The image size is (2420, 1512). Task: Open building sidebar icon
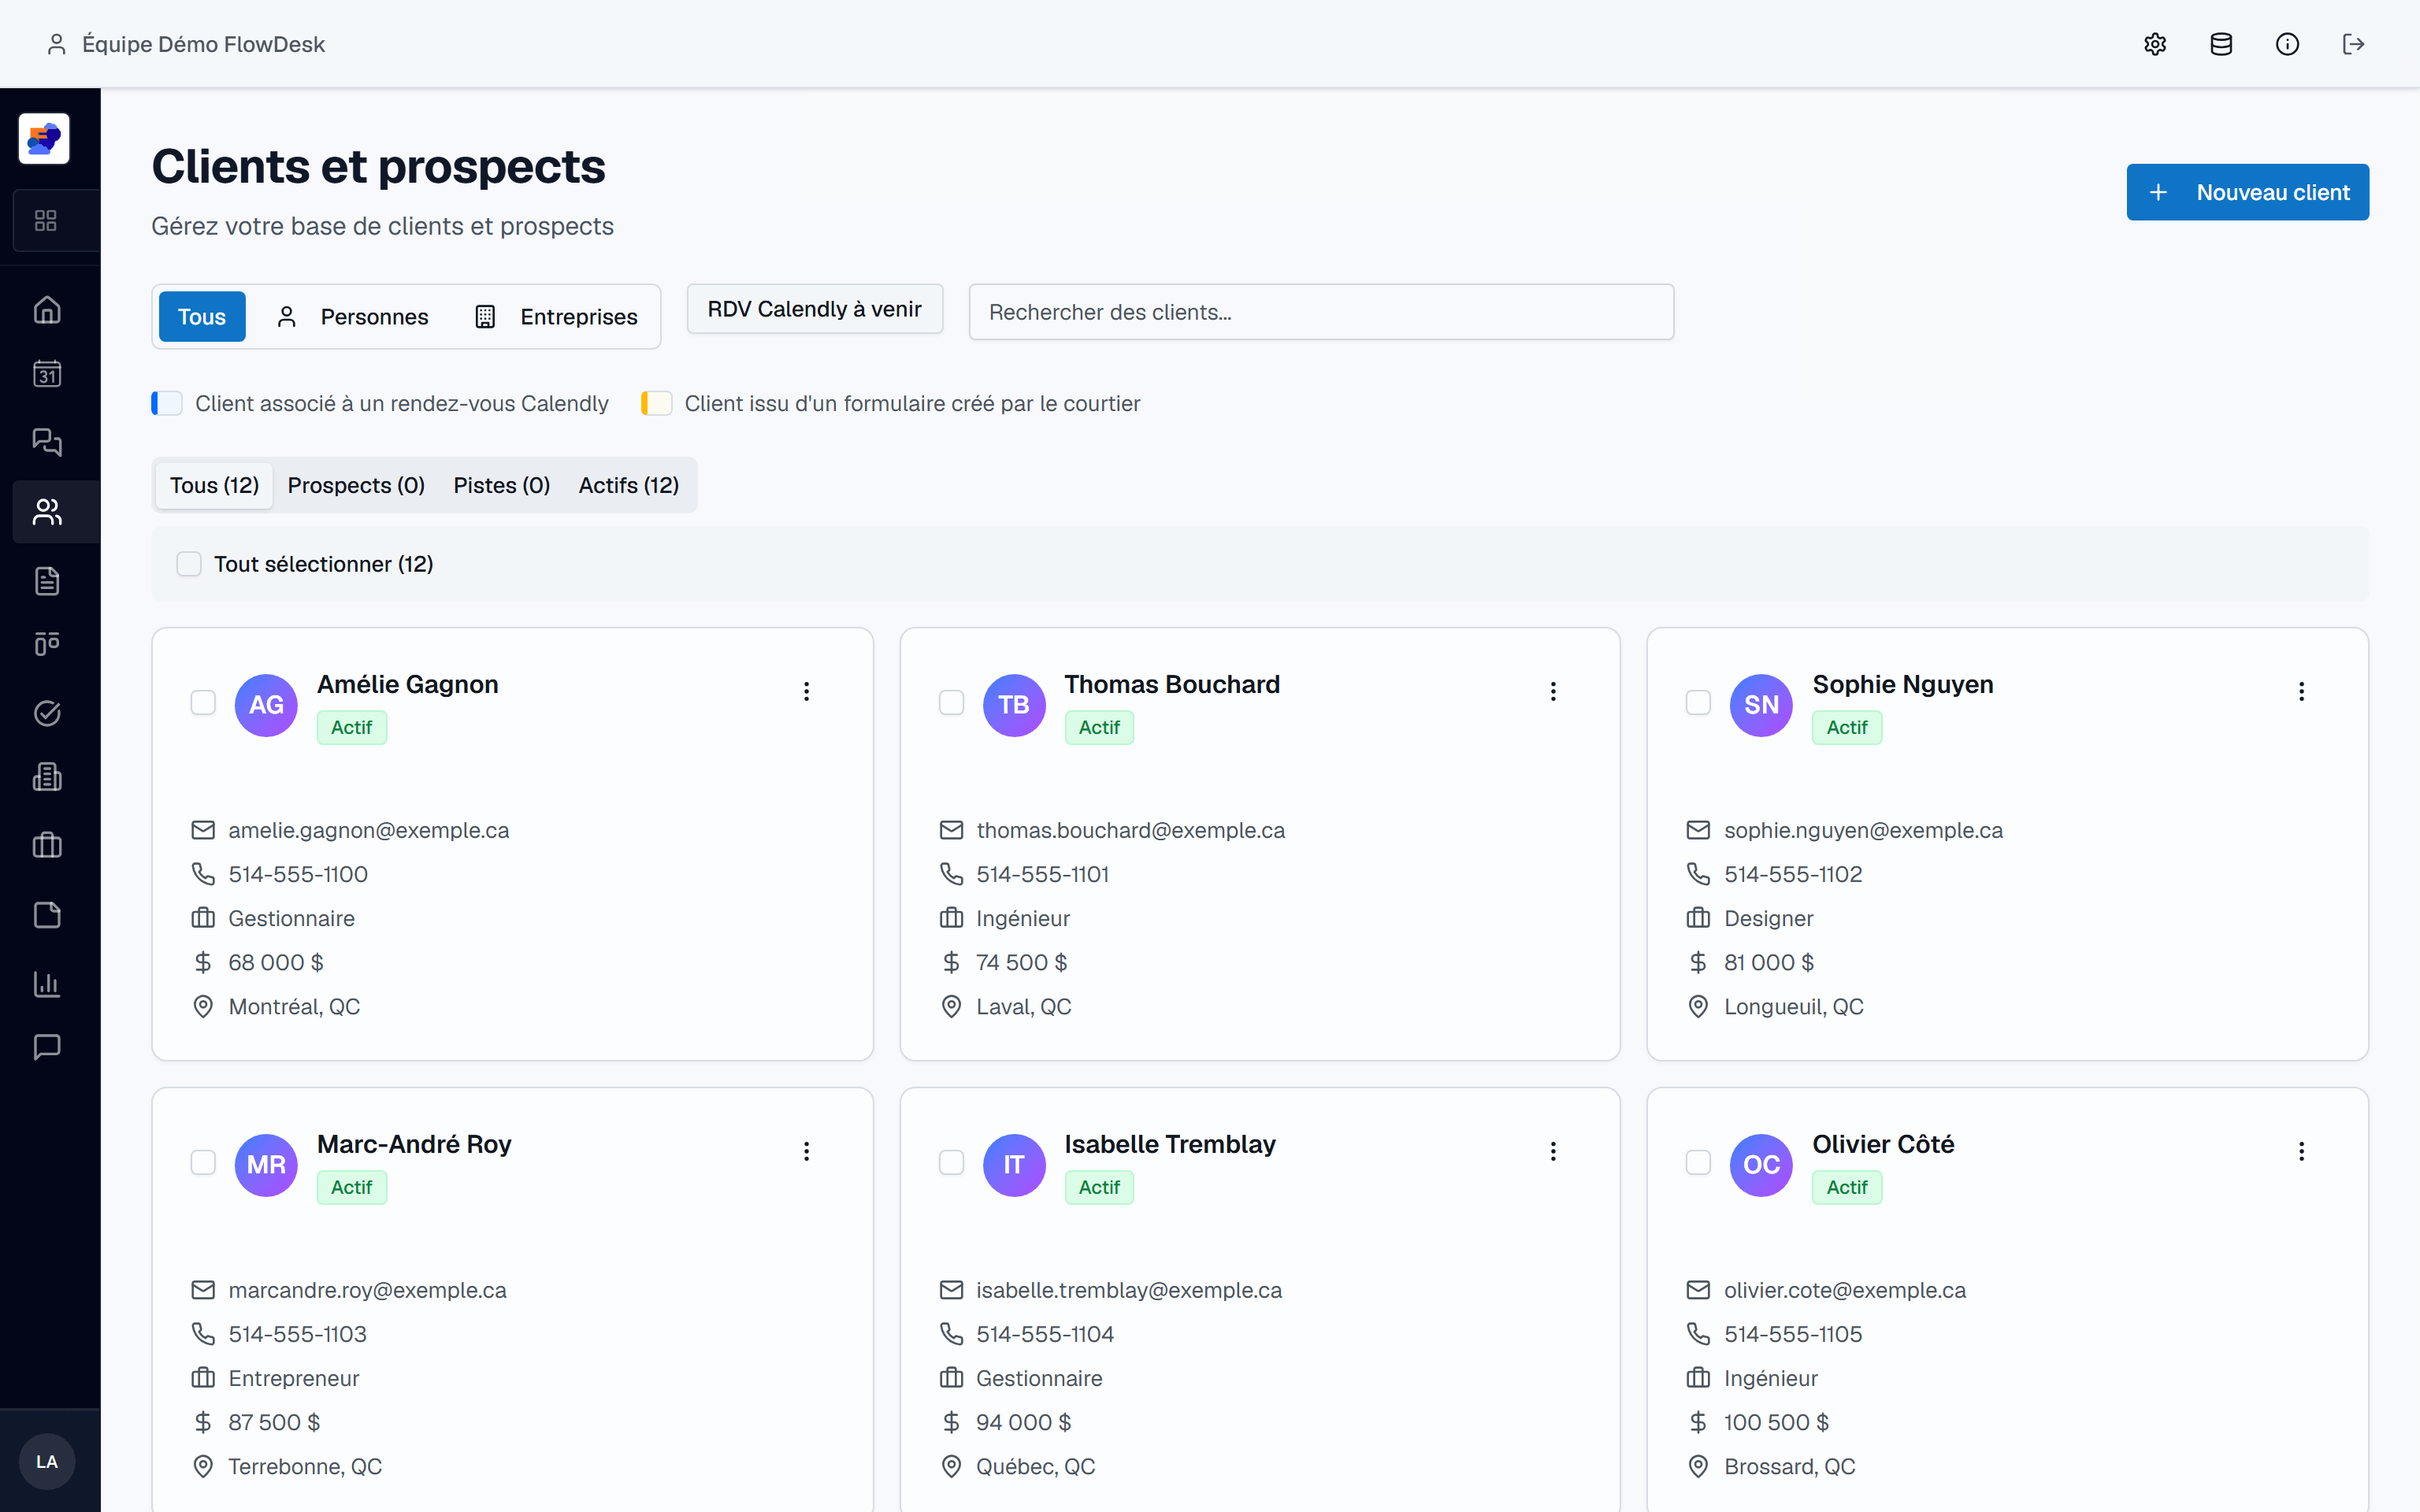click(x=47, y=777)
